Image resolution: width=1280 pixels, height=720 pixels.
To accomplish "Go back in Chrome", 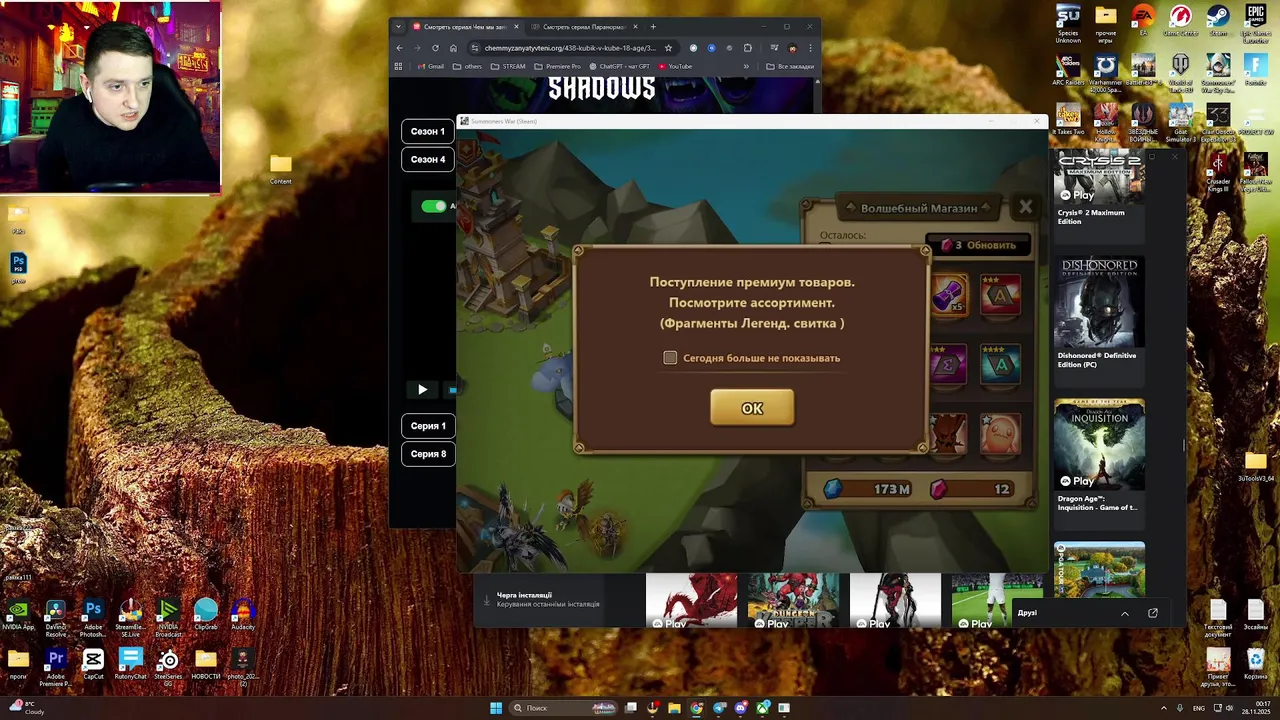I will [x=399, y=48].
